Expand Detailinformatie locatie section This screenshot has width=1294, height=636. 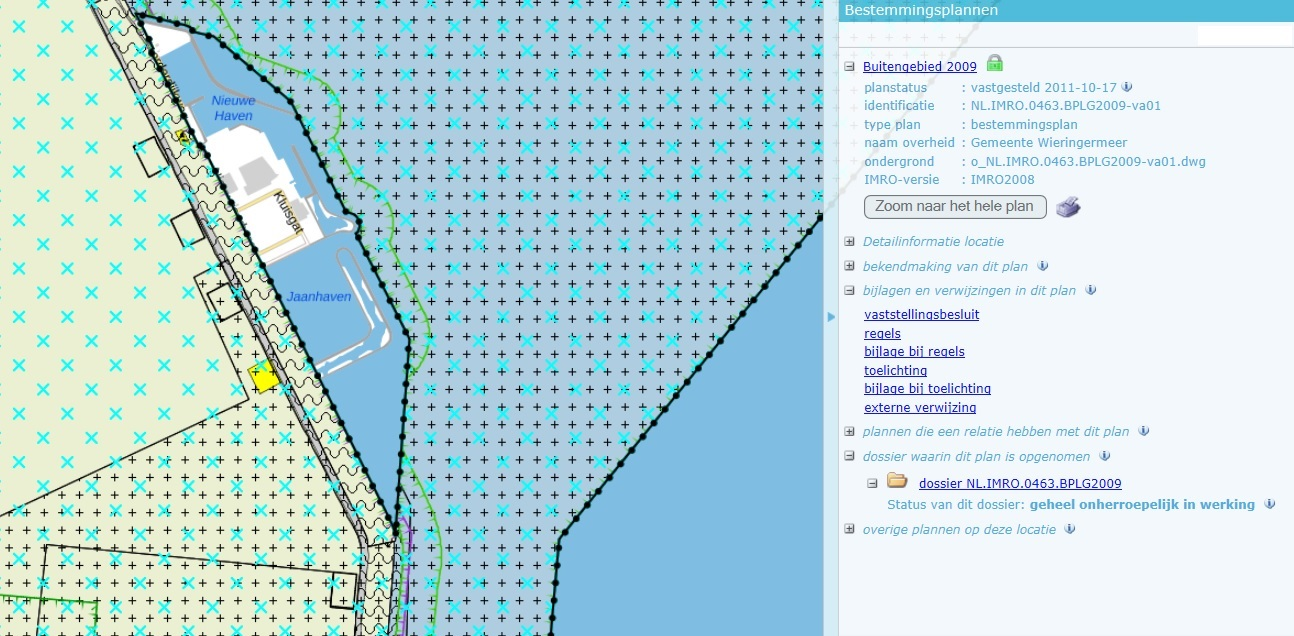(x=849, y=241)
